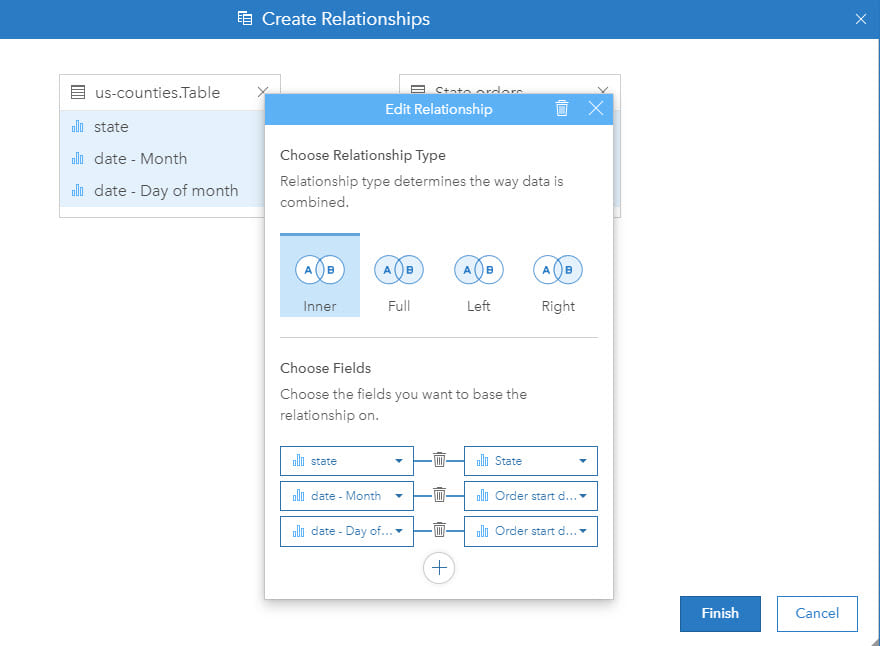Remove the State orders table card
Image resolution: width=880 pixels, height=646 pixels.
pos(603,91)
